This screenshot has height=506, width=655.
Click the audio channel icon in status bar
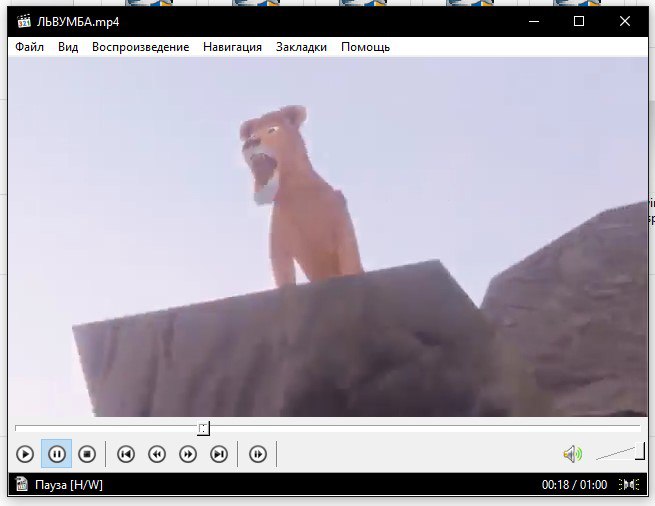tap(629, 485)
